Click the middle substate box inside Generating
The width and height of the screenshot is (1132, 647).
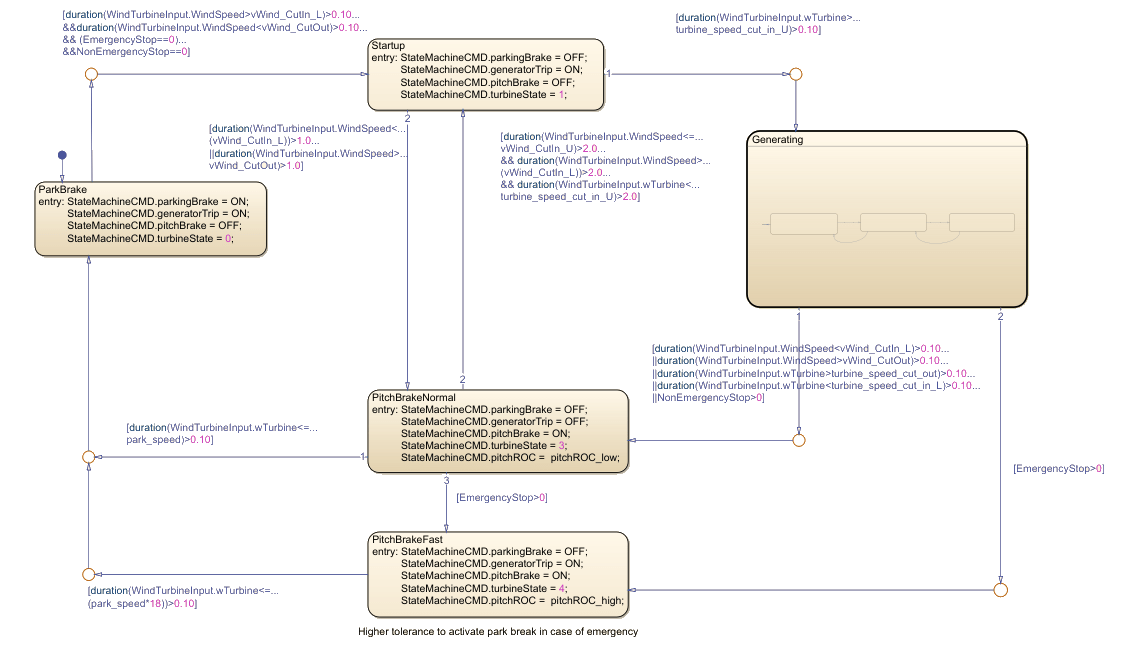coord(893,223)
